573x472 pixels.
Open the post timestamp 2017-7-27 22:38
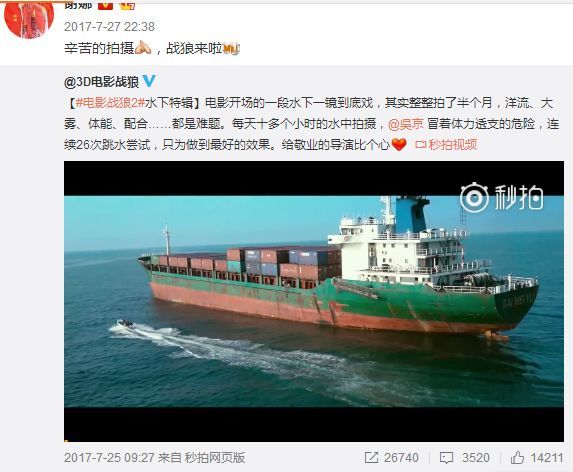109,27
